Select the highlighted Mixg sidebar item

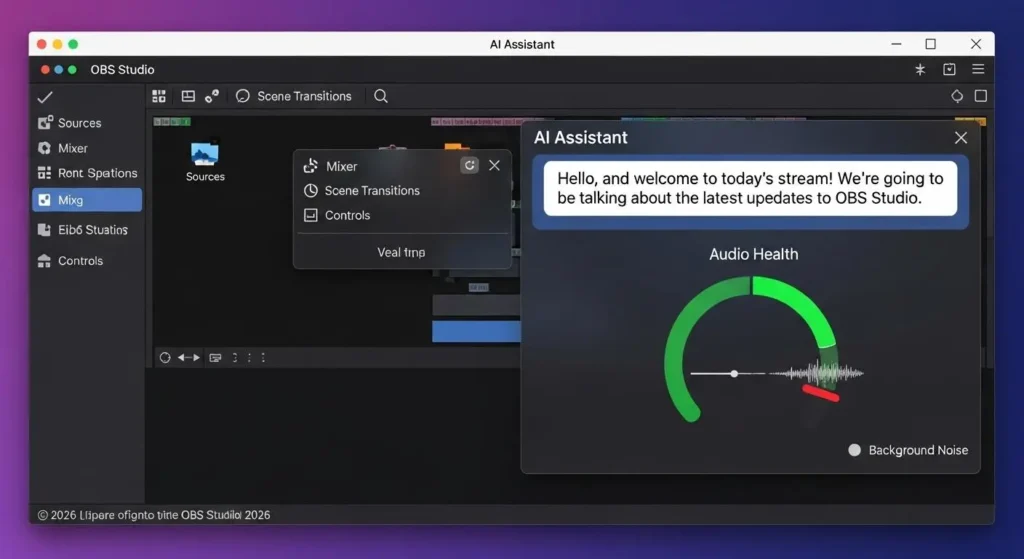point(87,200)
